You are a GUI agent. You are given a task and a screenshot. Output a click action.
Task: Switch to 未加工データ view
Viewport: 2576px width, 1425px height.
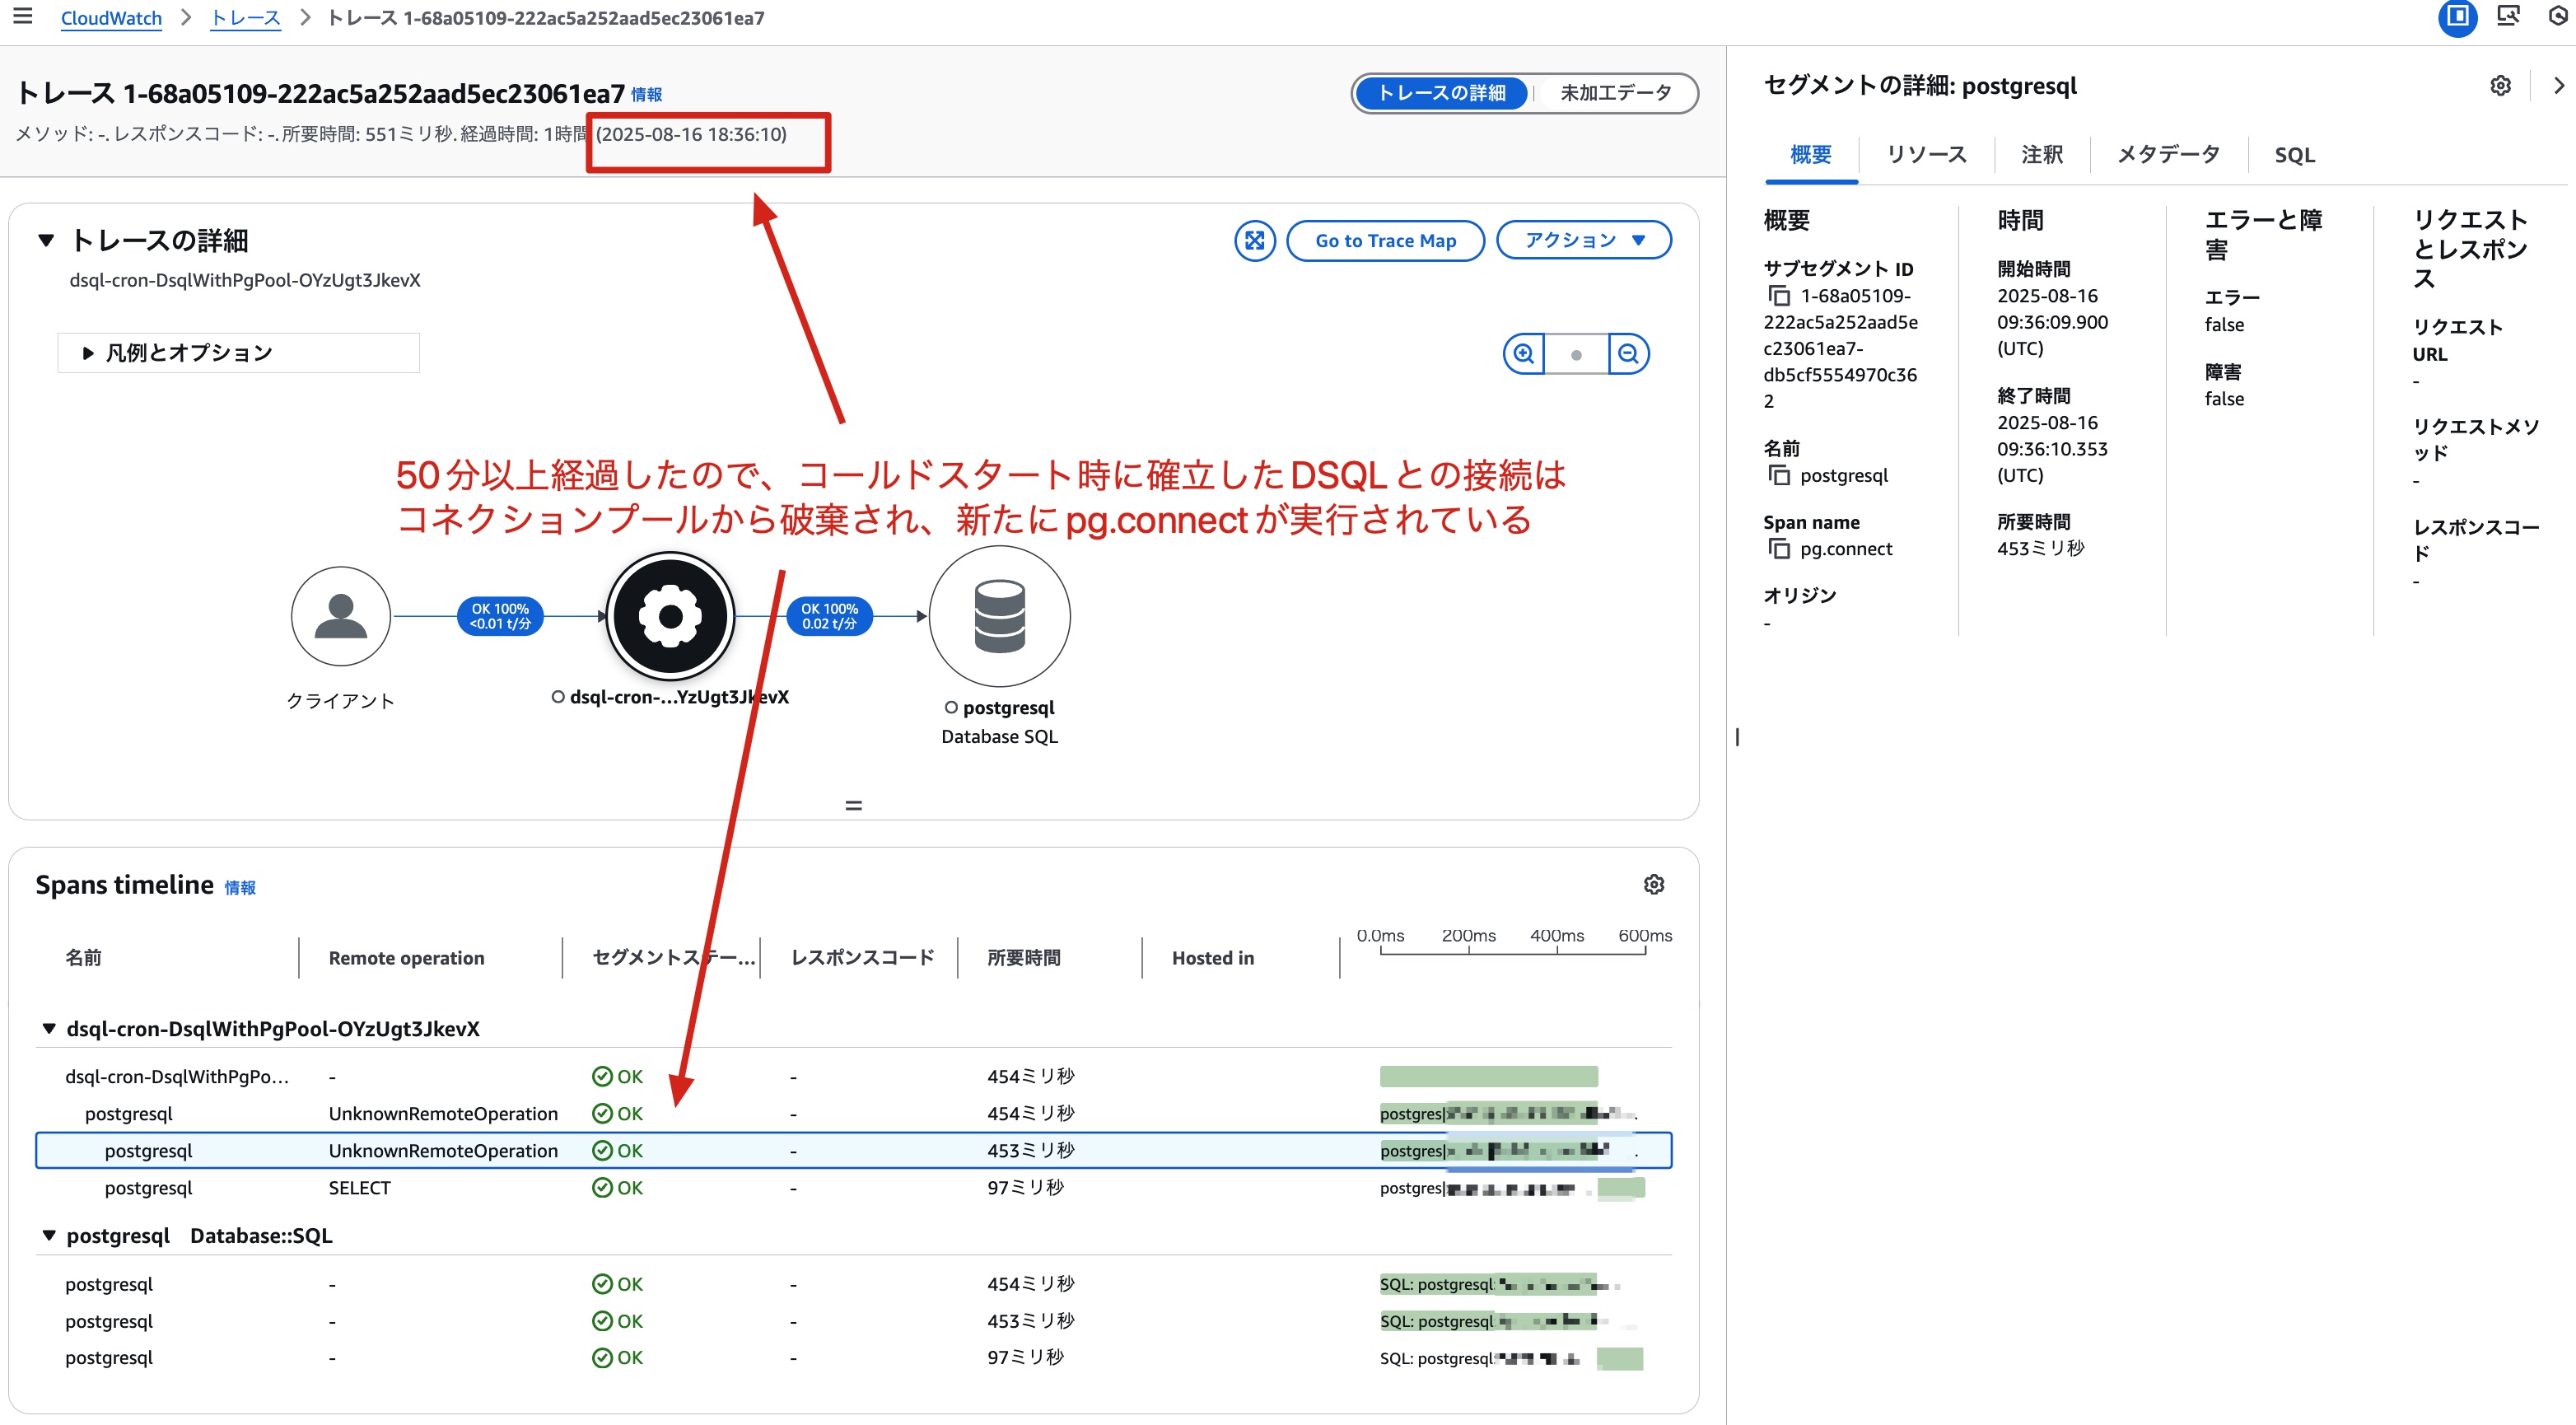click(1615, 93)
